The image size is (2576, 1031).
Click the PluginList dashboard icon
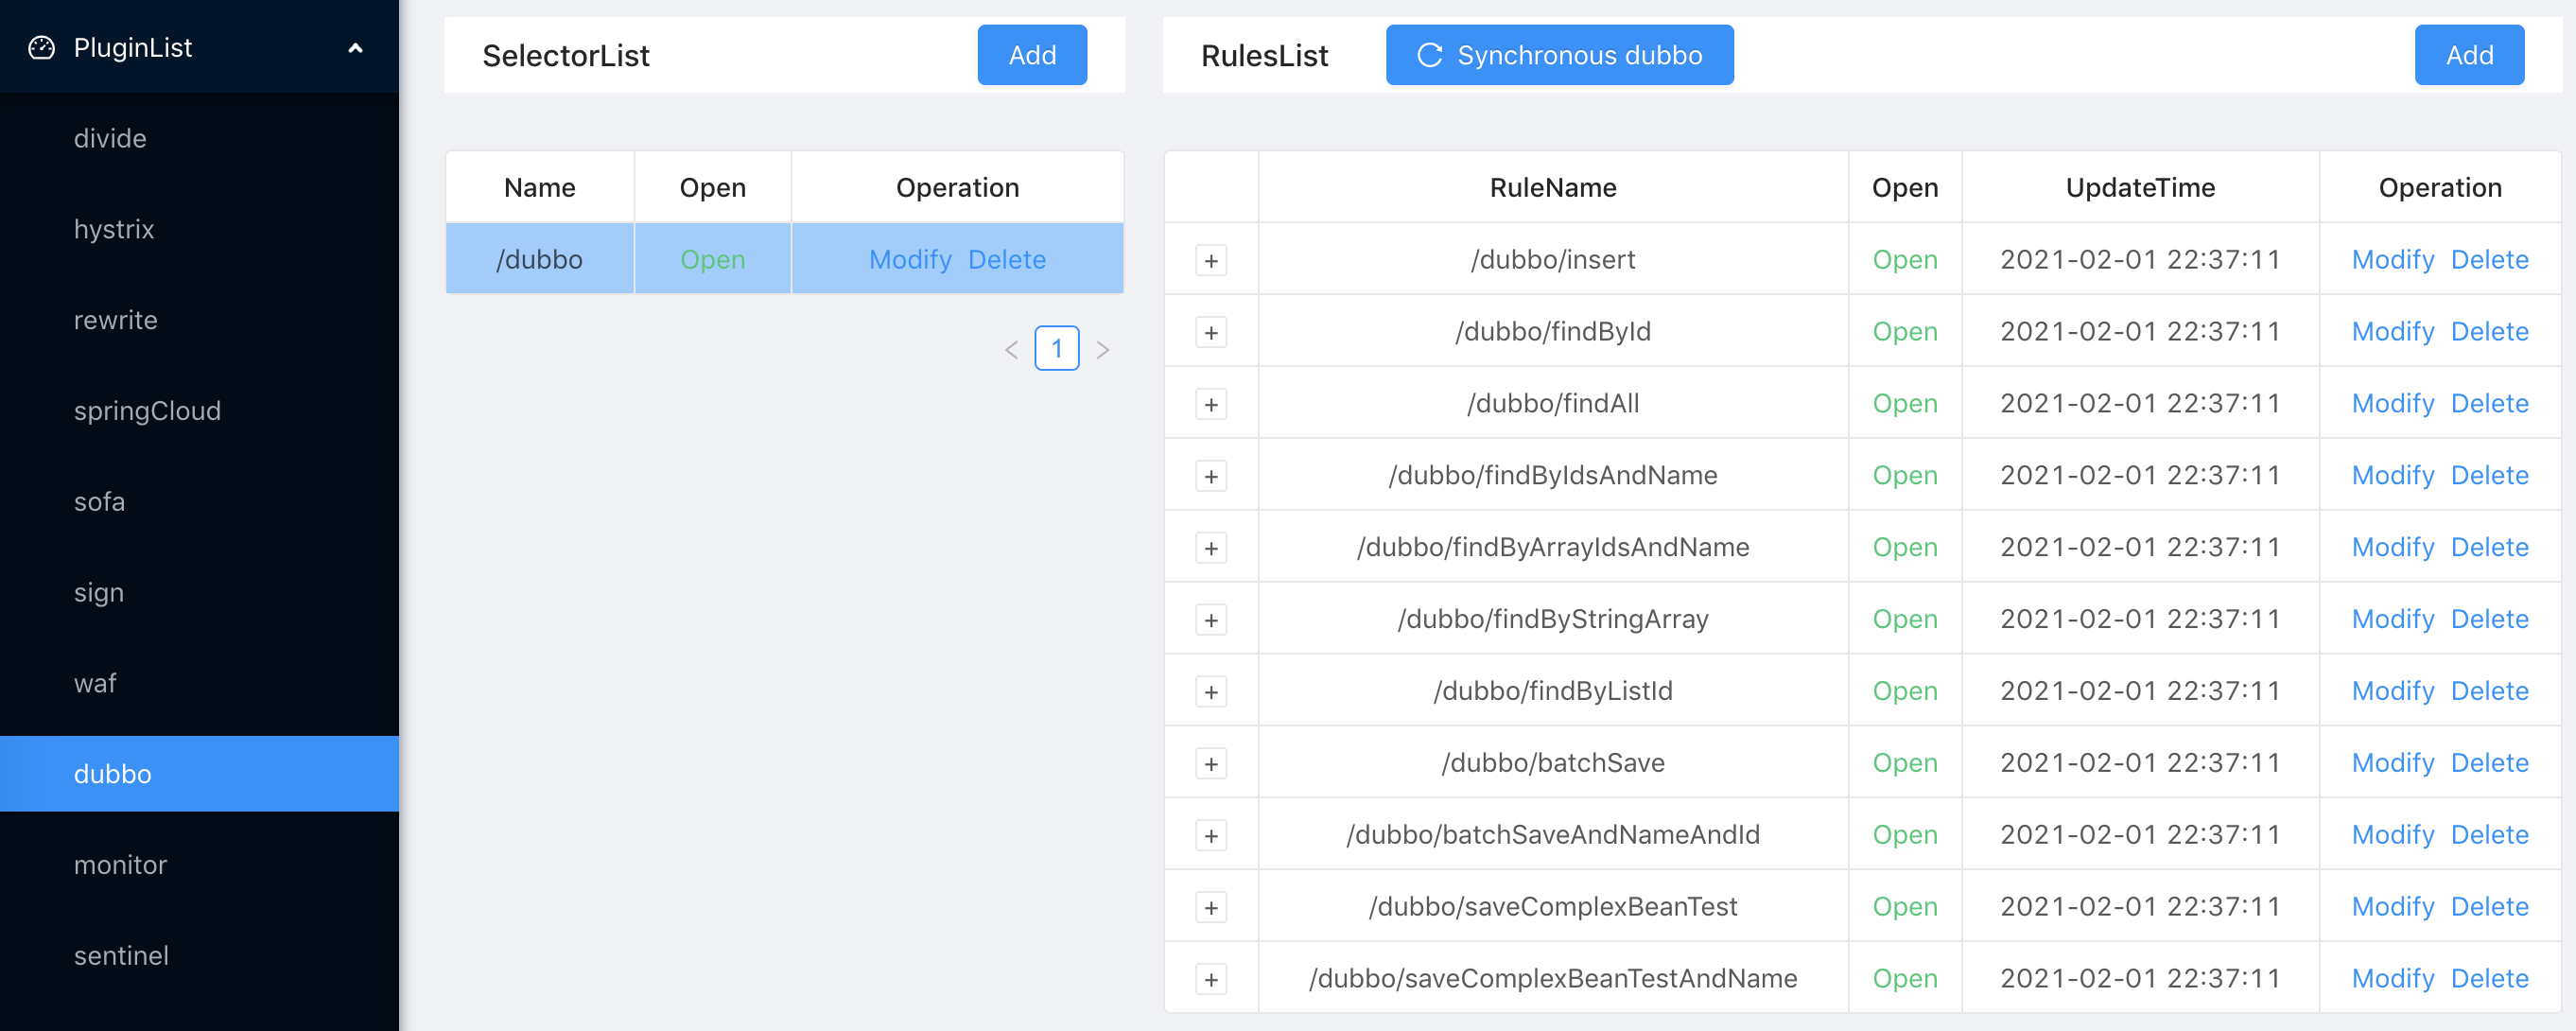point(42,48)
